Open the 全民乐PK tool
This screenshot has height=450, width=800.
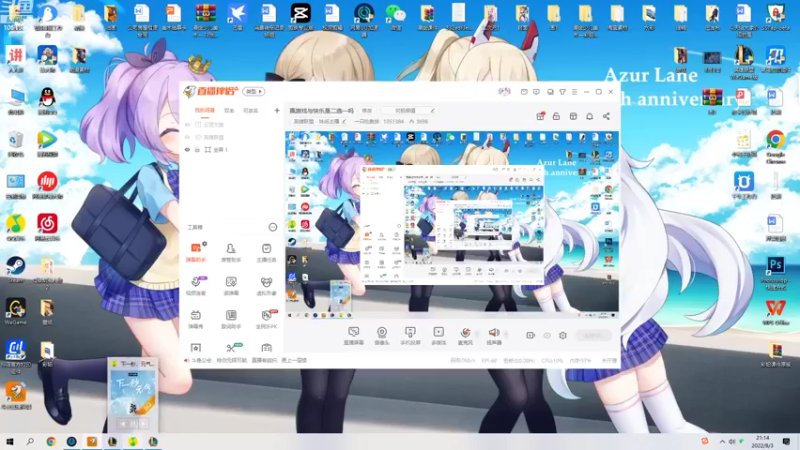(x=266, y=319)
